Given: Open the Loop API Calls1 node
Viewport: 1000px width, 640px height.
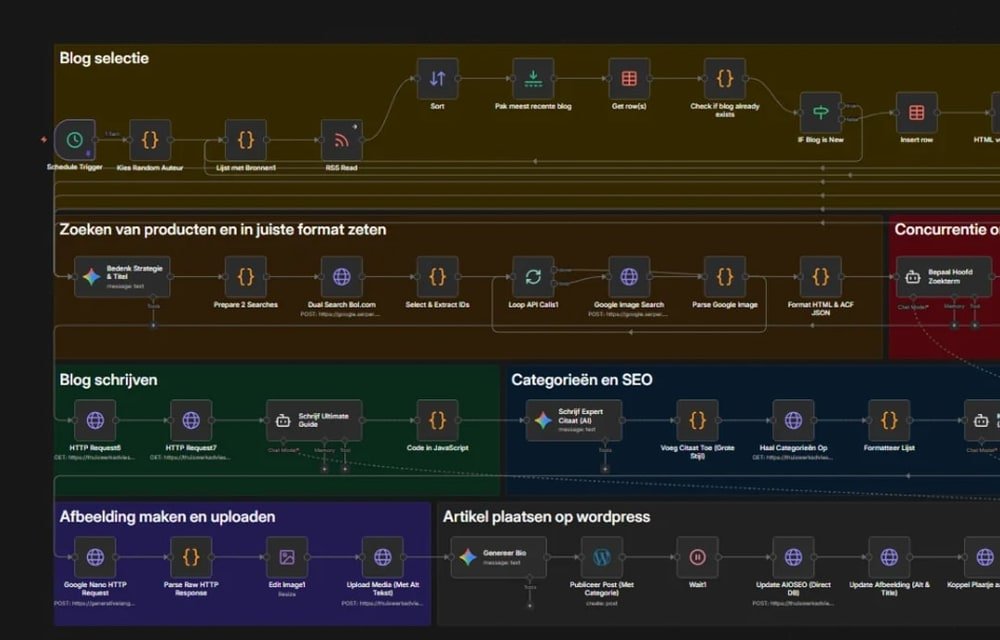Looking at the screenshot, I should coord(533,277).
